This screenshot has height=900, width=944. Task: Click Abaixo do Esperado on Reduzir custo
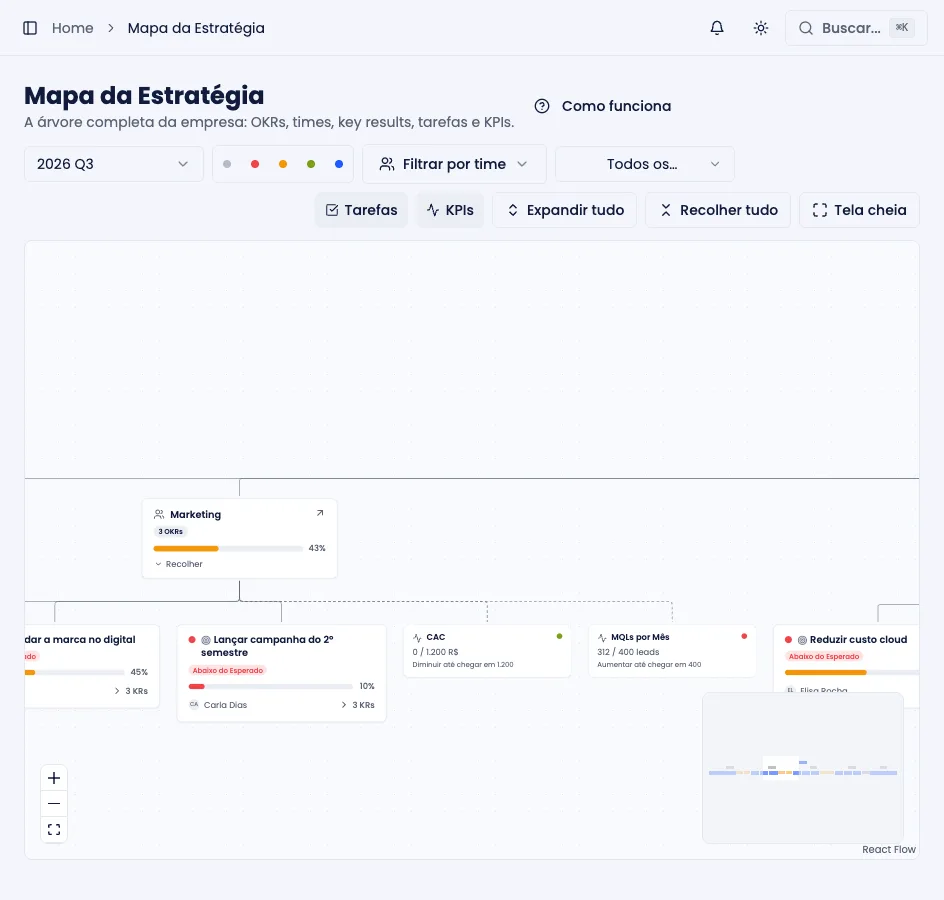(824, 657)
